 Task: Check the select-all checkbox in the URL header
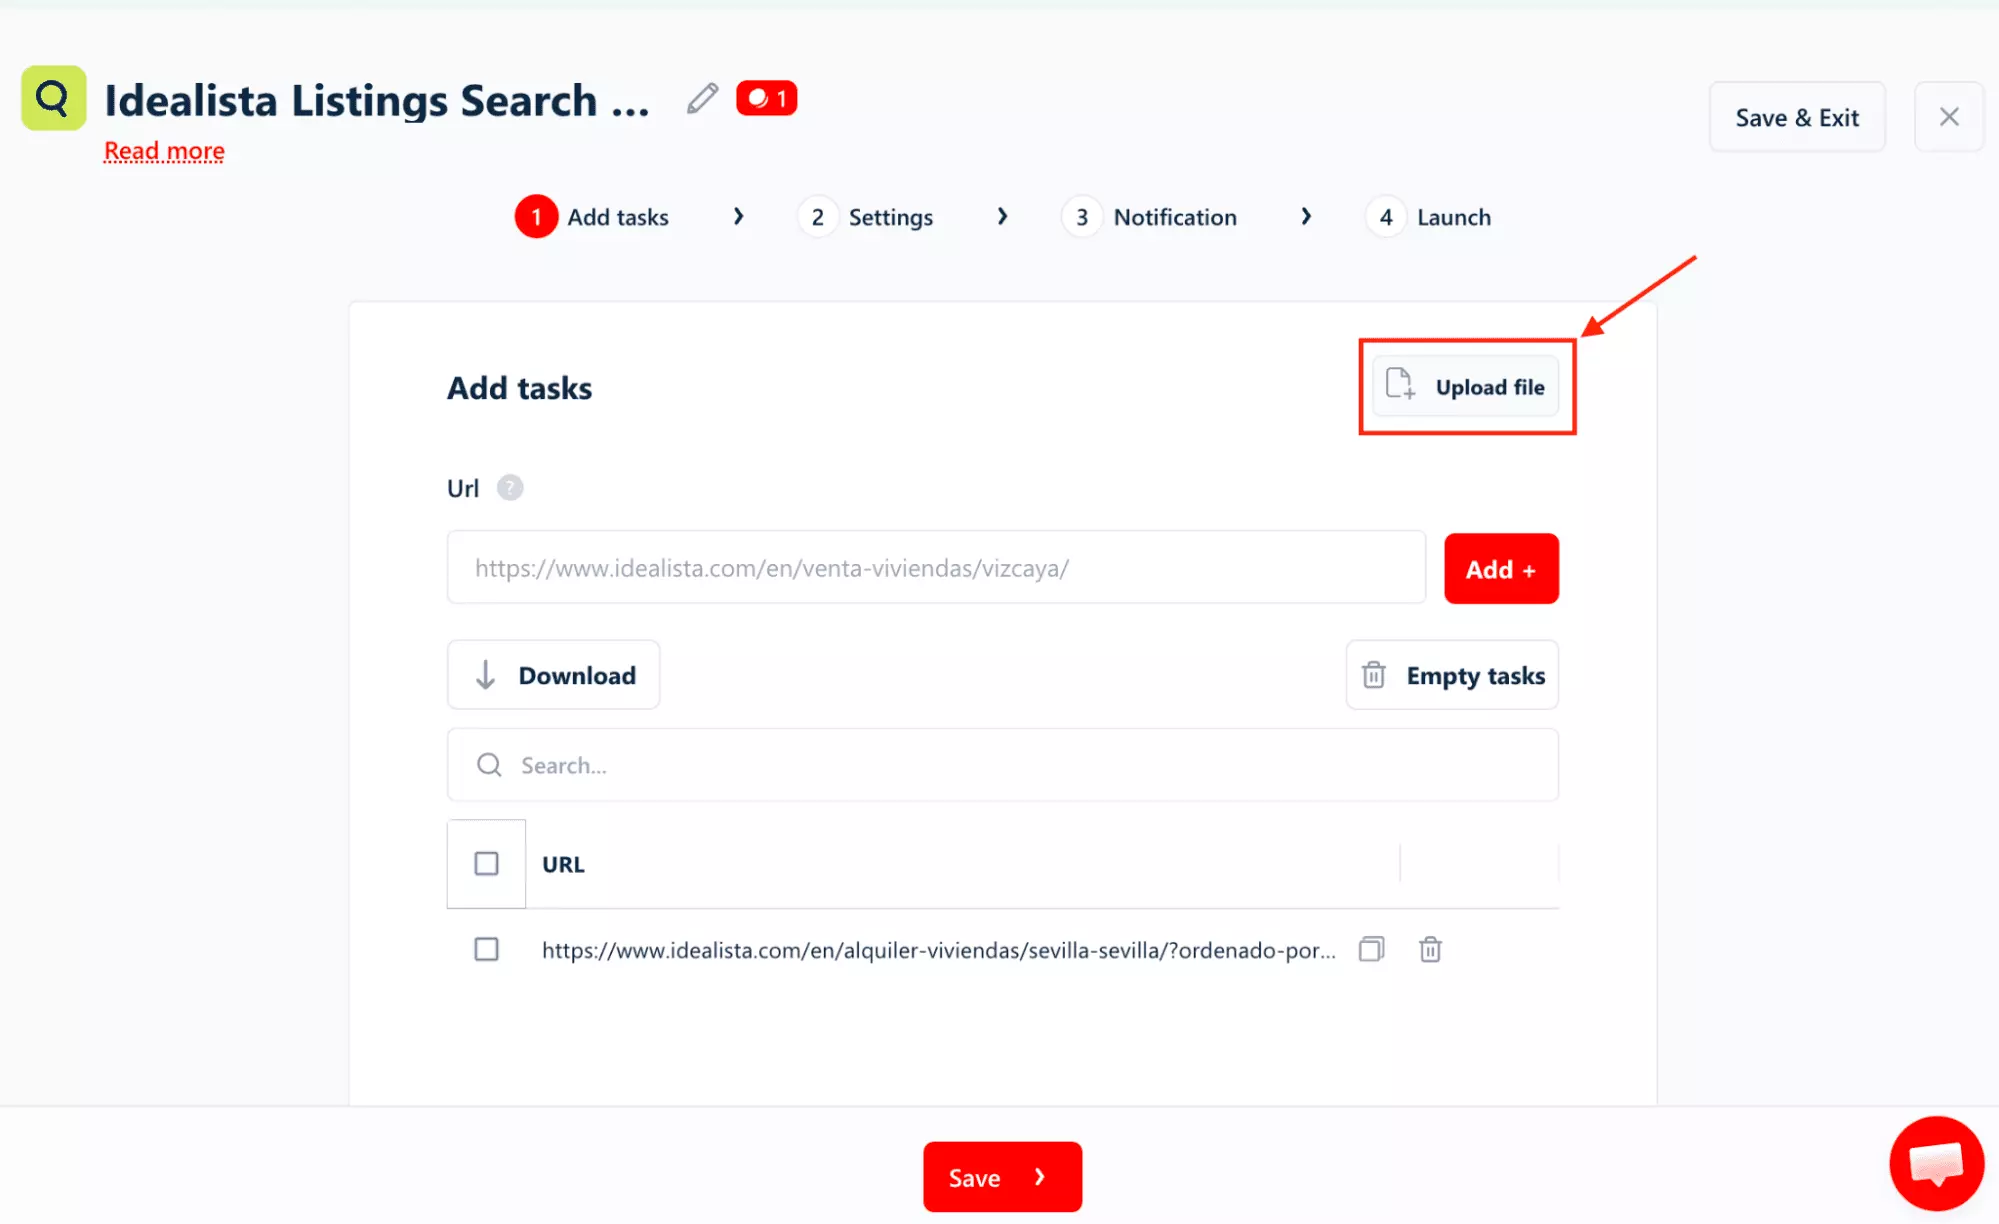coord(486,863)
